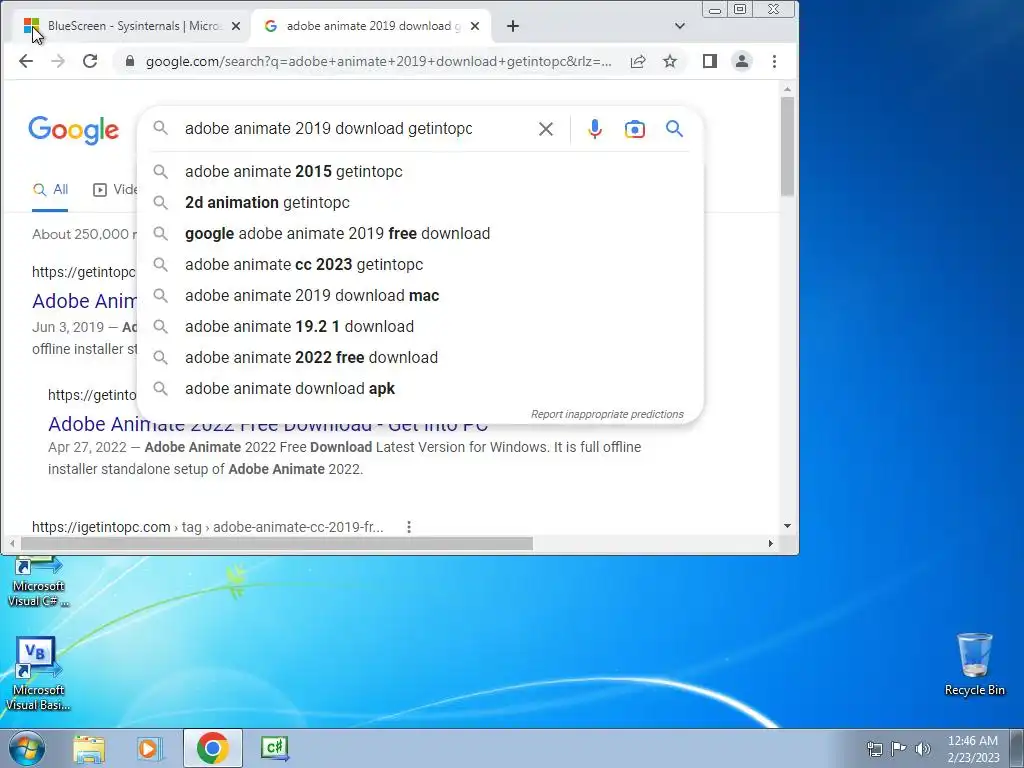Open the Windows Start orb
This screenshot has width=1024, height=768.
(x=27, y=748)
